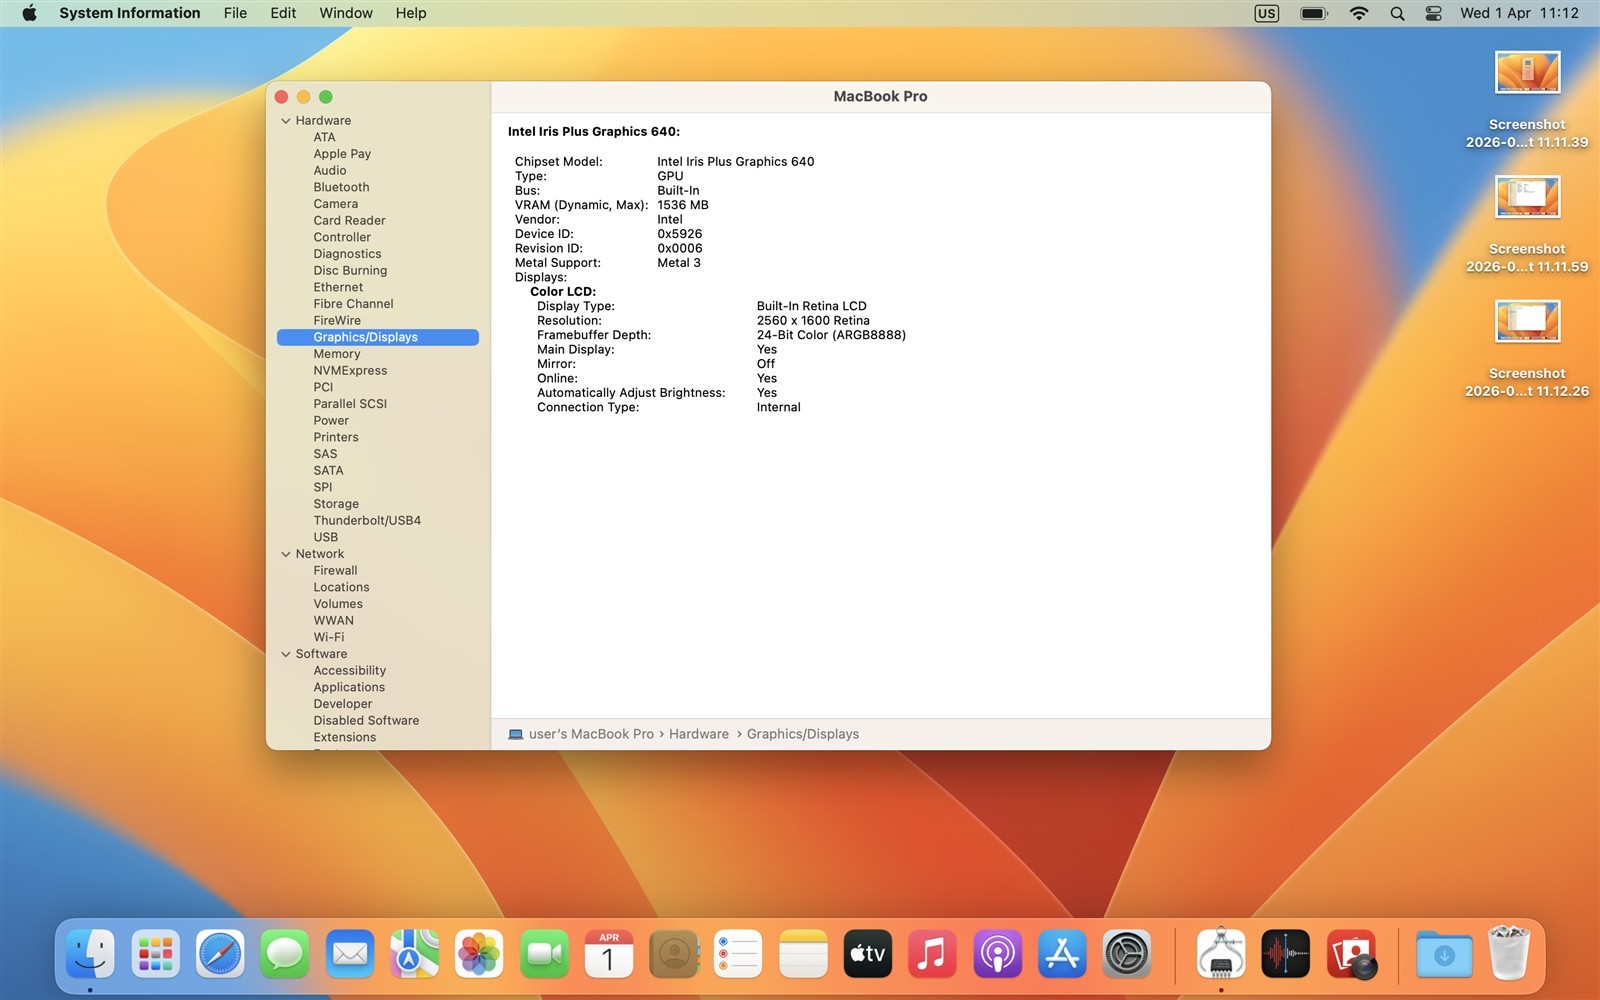Open System Information icon in the Dock
This screenshot has height=1000, width=1600.
coord(1220,954)
